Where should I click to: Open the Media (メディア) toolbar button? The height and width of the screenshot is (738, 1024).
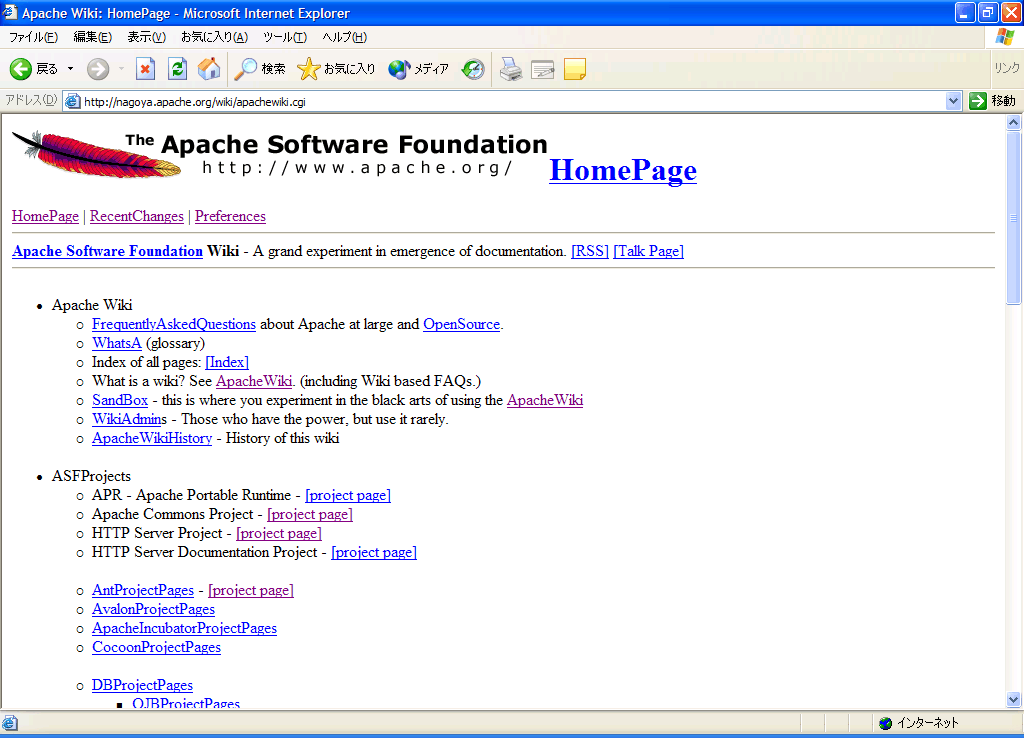(x=418, y=69)
